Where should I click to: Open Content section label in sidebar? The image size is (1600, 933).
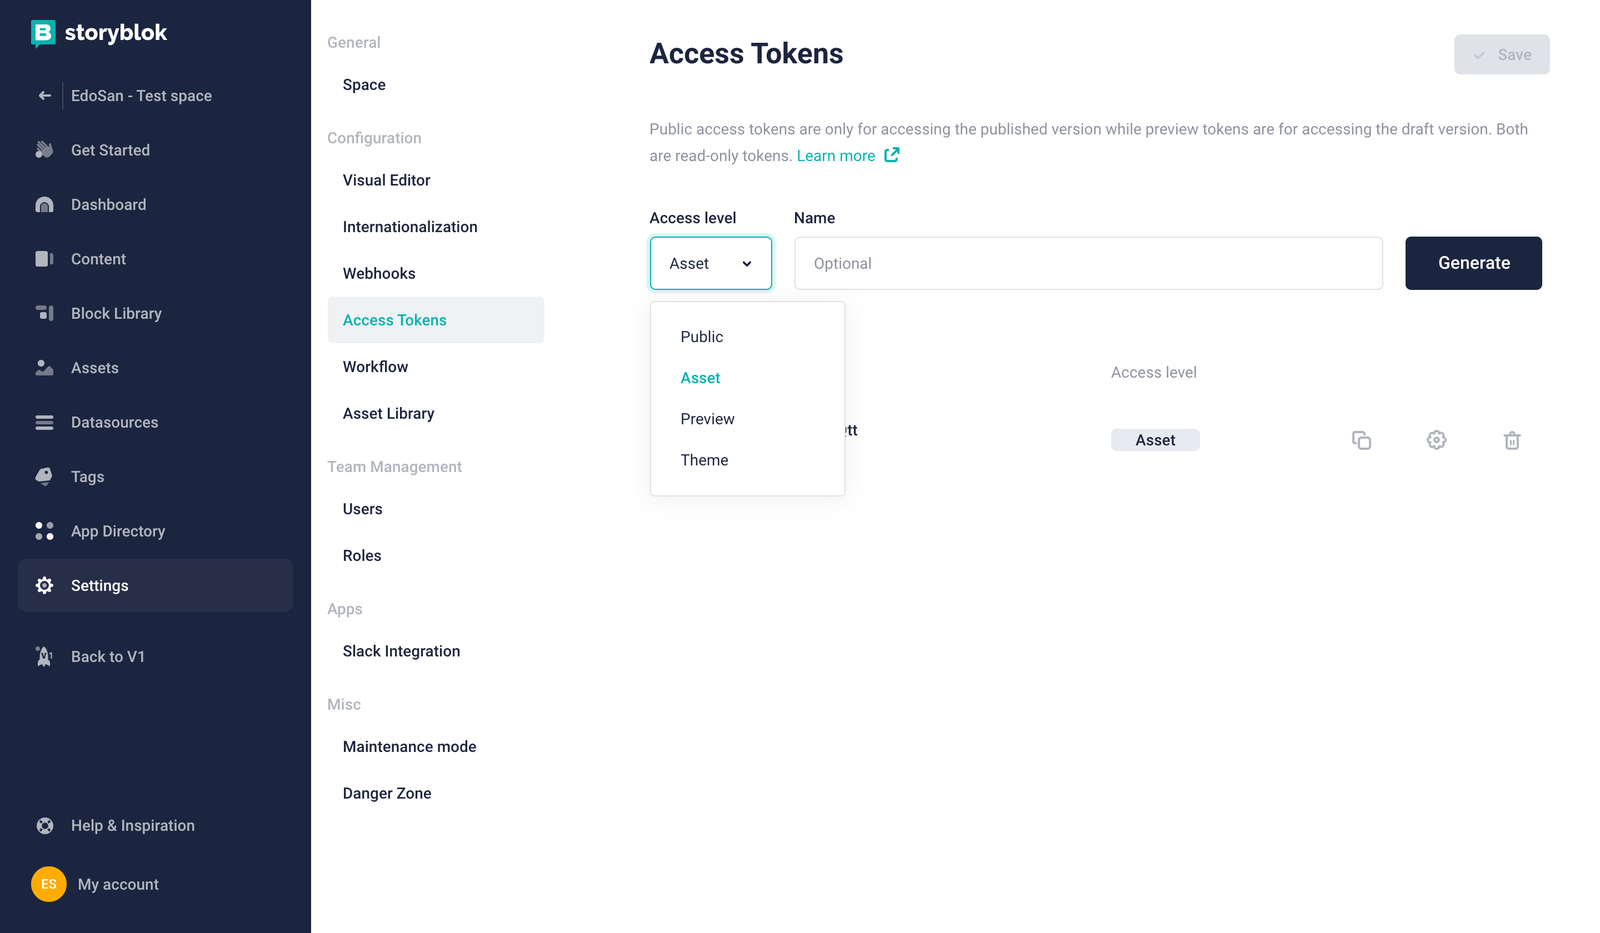coord(98,259)
